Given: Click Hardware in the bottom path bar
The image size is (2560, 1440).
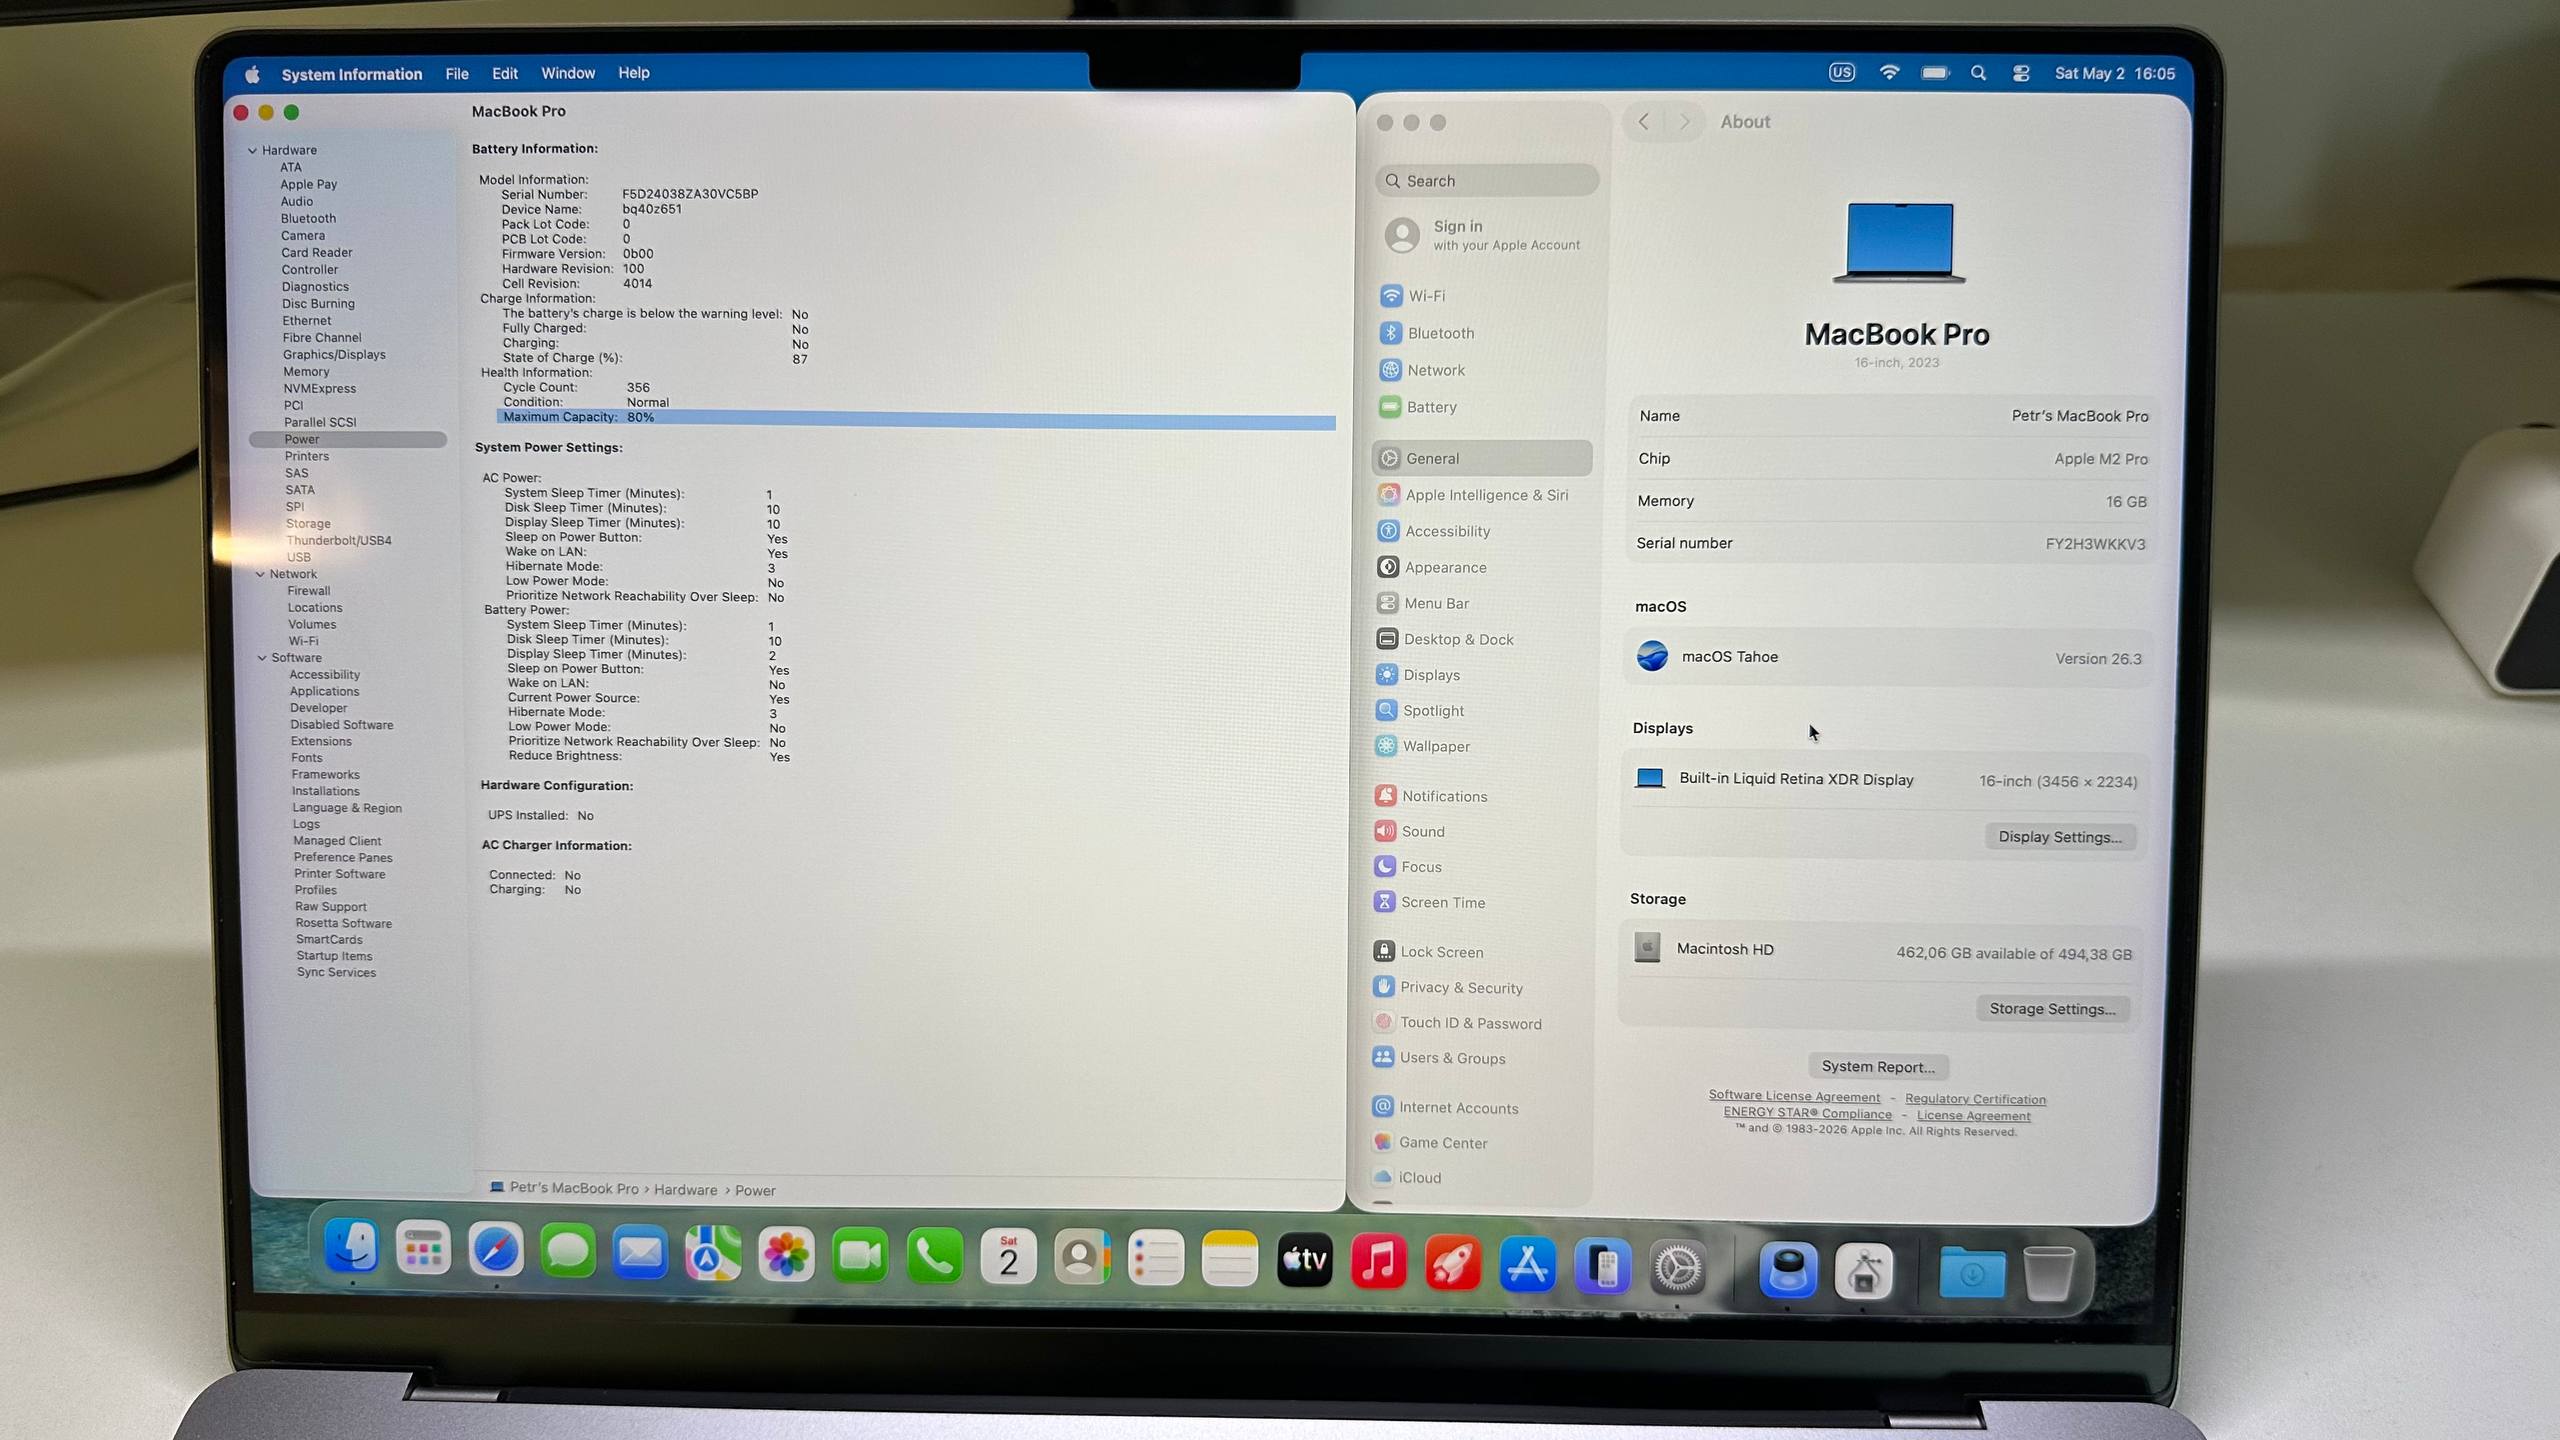Looking at the screenshot, I should 685,1190.
